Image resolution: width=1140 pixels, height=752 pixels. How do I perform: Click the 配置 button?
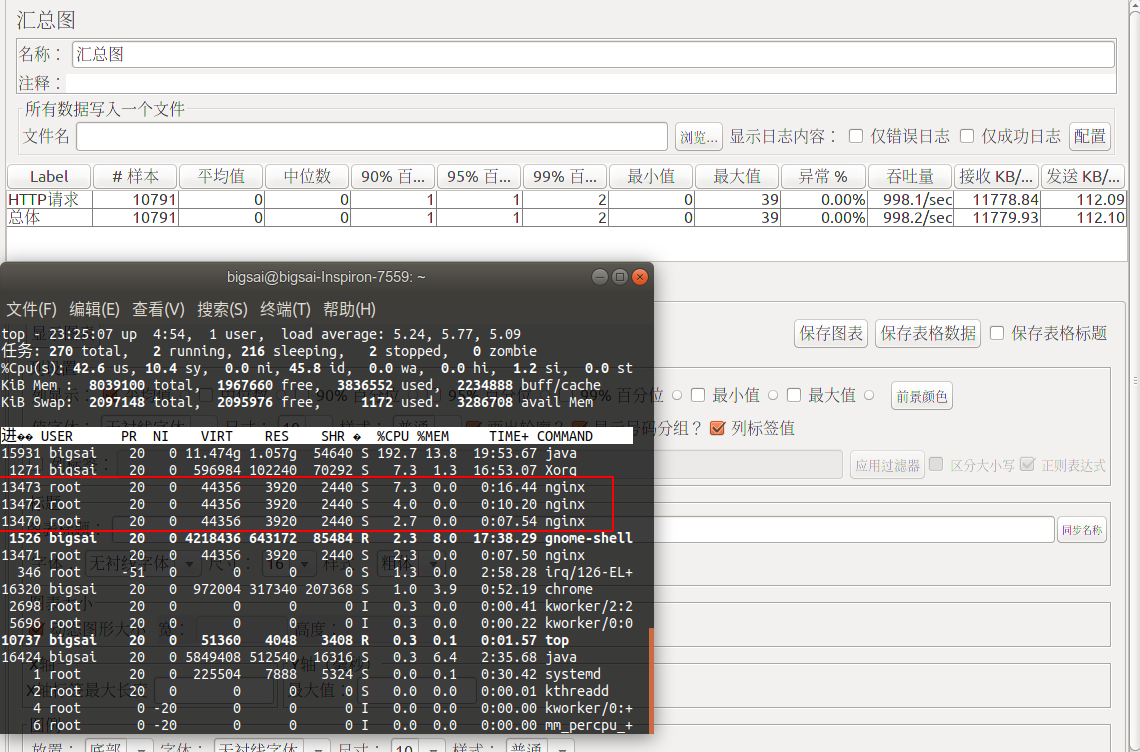[x=1090, y=137]
